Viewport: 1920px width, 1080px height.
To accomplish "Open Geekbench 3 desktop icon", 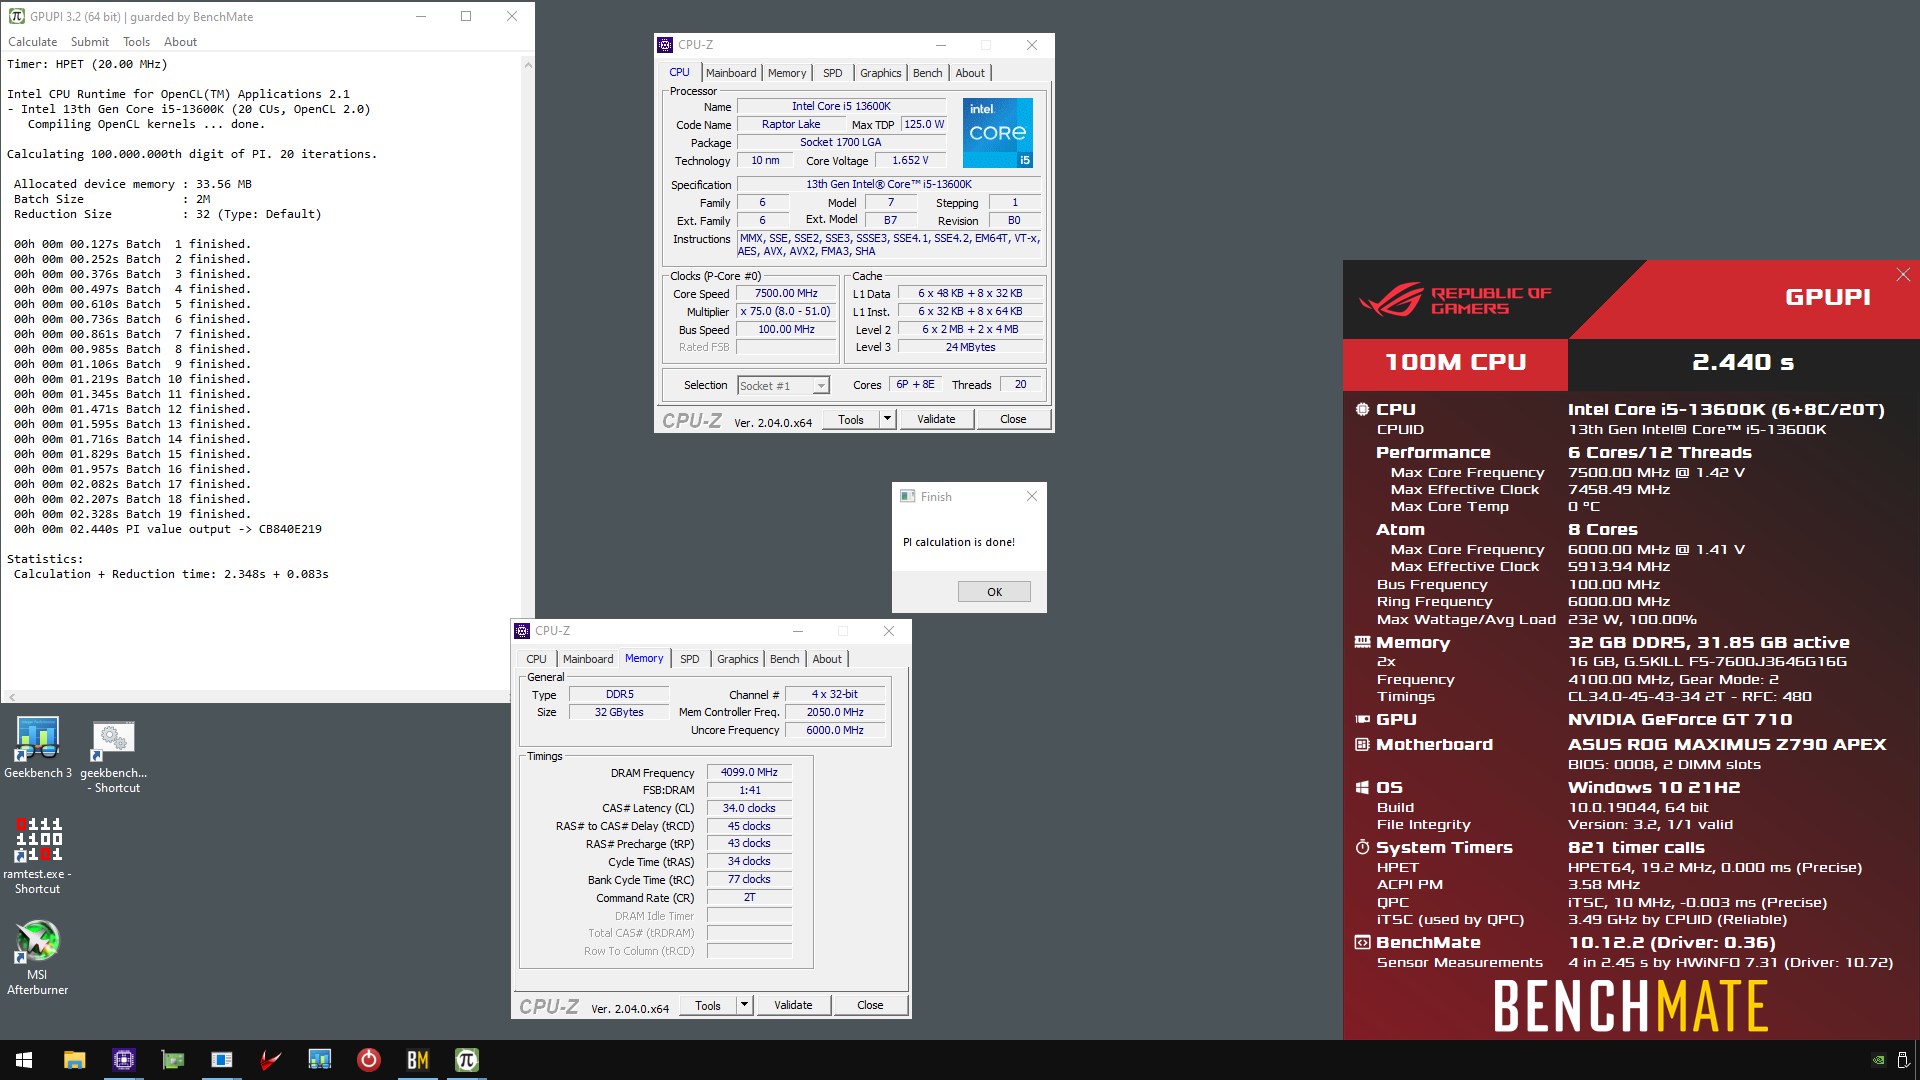I will (x=37, y=747).
